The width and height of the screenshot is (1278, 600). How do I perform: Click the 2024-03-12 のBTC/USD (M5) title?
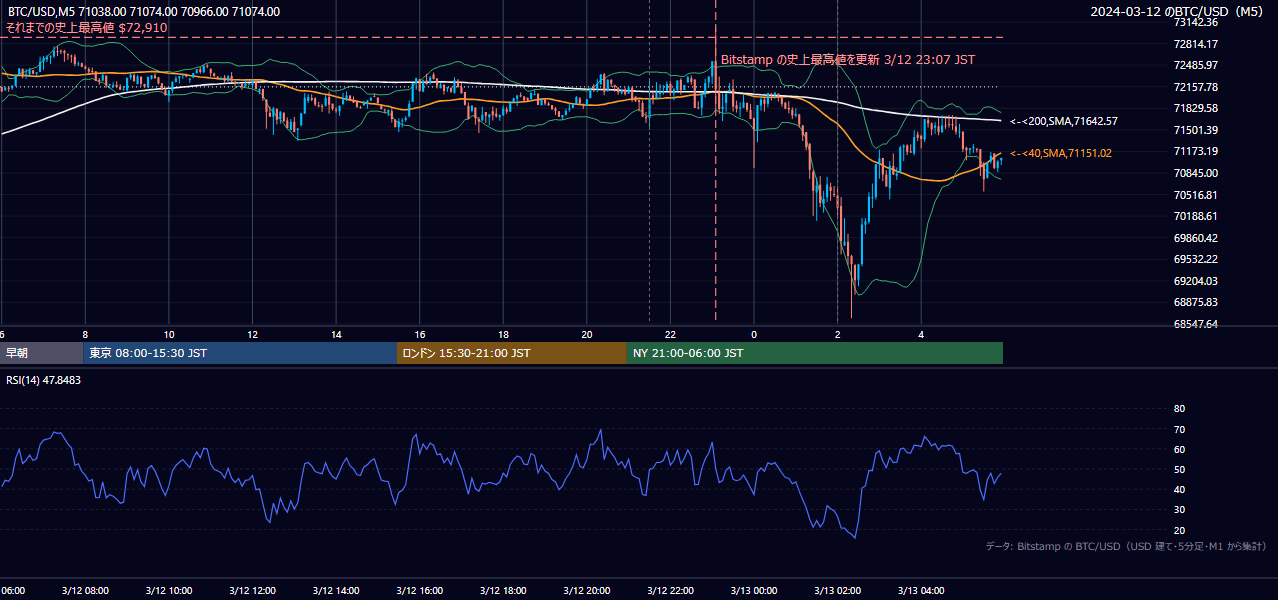pyautogui.click(x=1179, y=12)
